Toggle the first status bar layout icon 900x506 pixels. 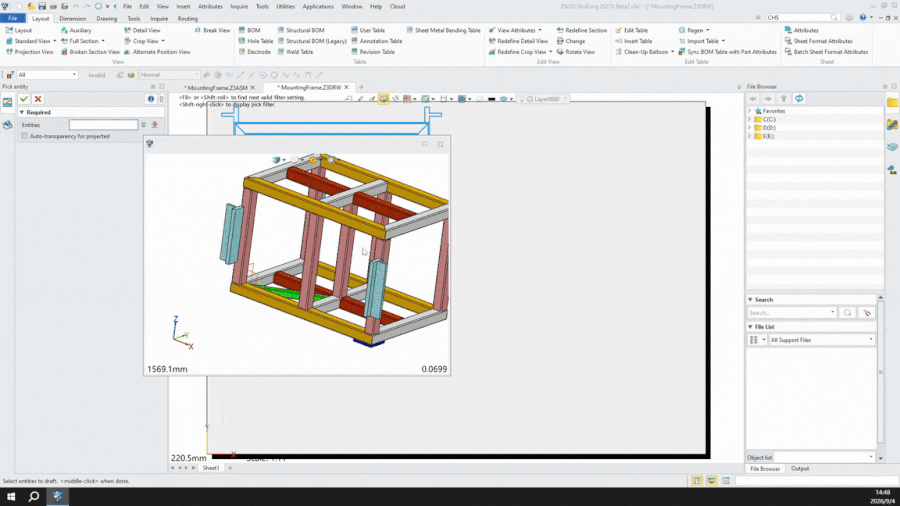coord(697,481)
